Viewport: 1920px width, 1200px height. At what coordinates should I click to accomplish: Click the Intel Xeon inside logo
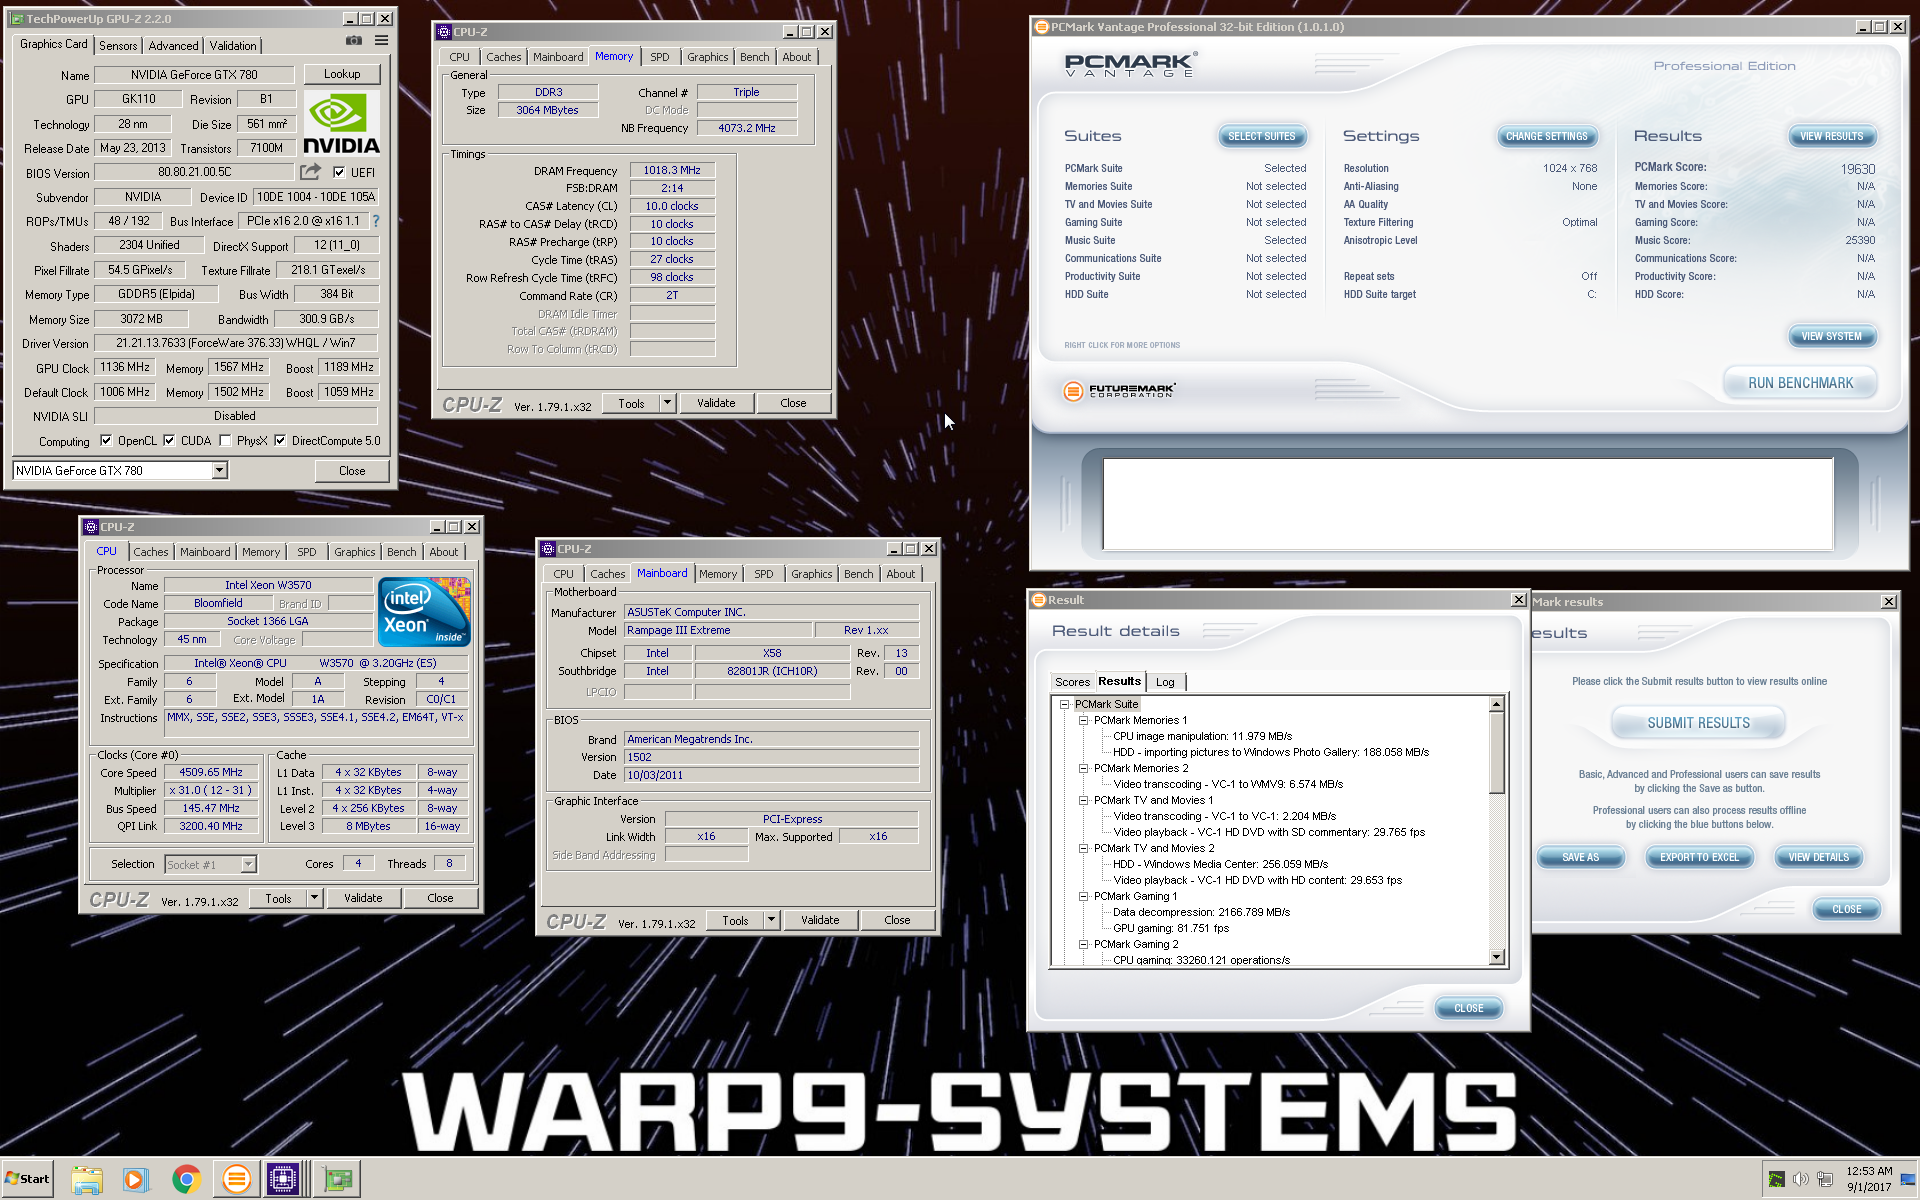[x=424, y=612]
